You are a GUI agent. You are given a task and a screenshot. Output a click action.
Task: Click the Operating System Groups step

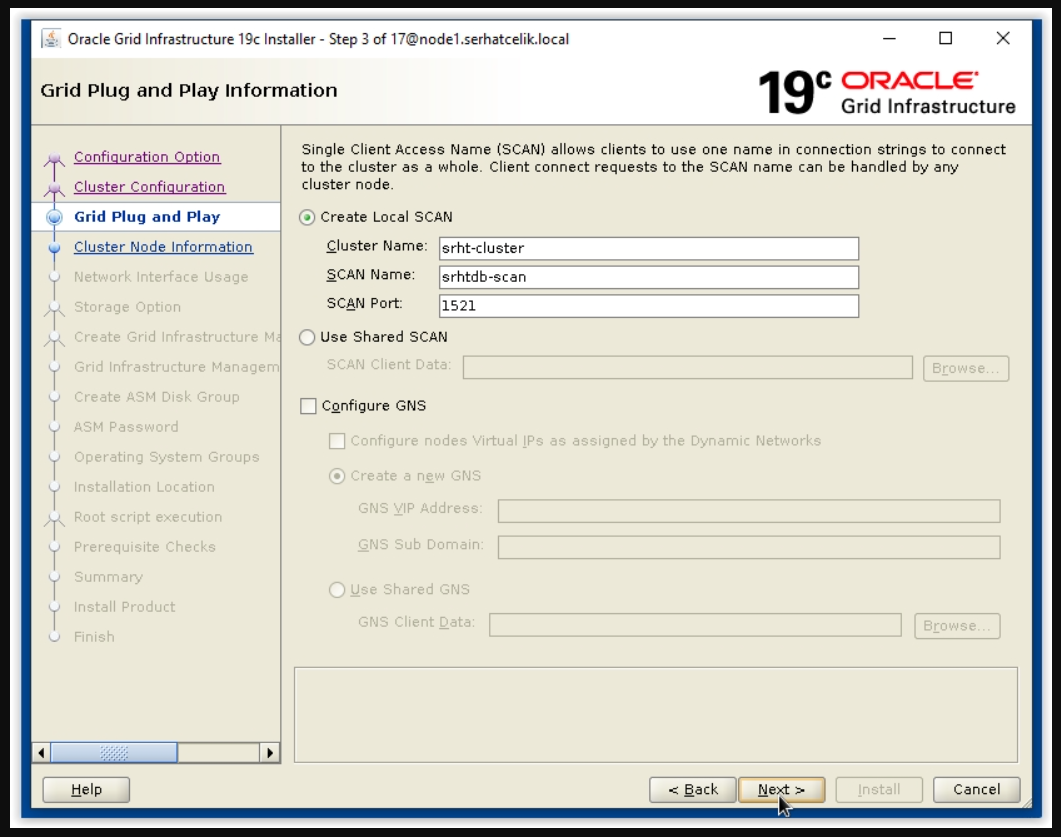tap(166, 457)
